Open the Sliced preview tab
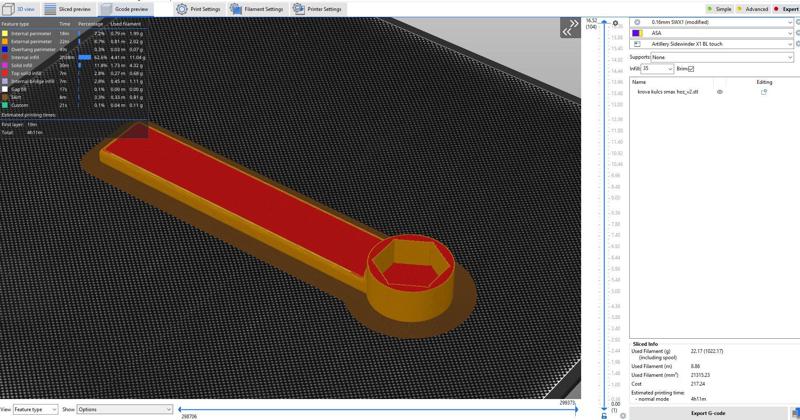Viewport: 800px width, 420px height. coord(68,9)
